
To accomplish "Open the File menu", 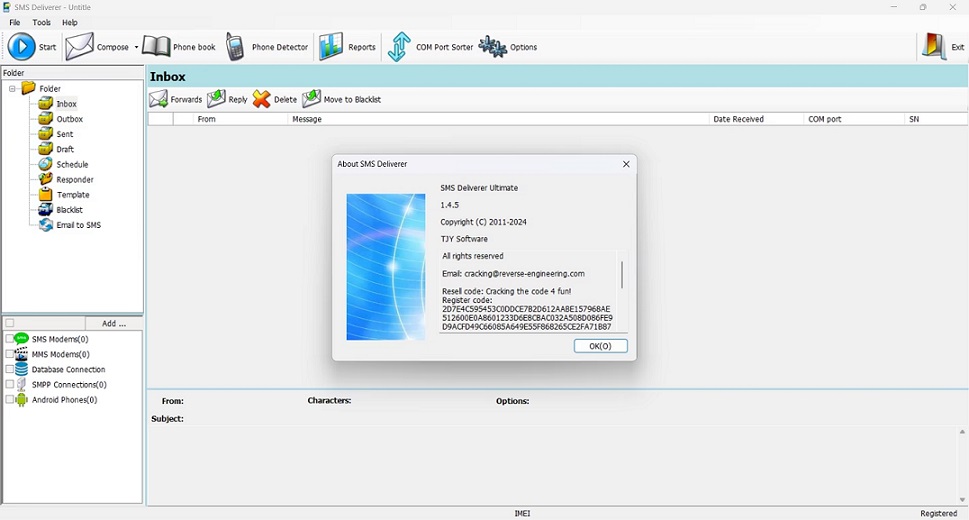I will (15, 22).
